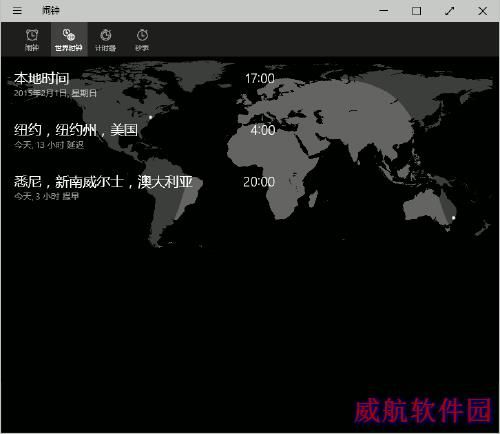Open the hamburger menu

click(x=17, y=11)
